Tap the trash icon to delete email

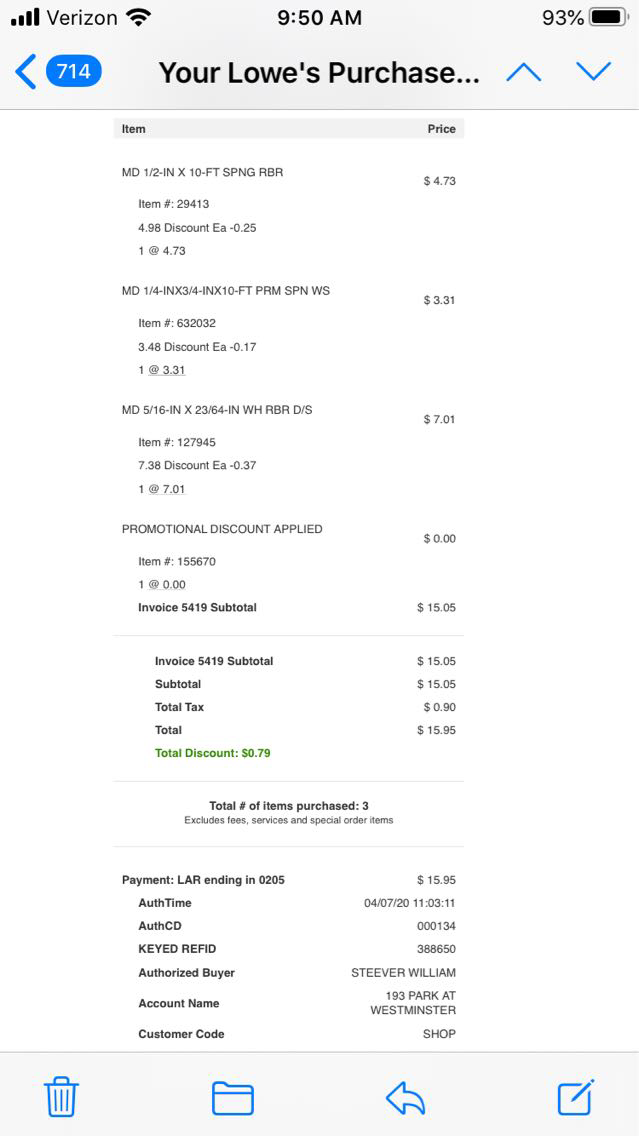click(x=61, y=1097)
